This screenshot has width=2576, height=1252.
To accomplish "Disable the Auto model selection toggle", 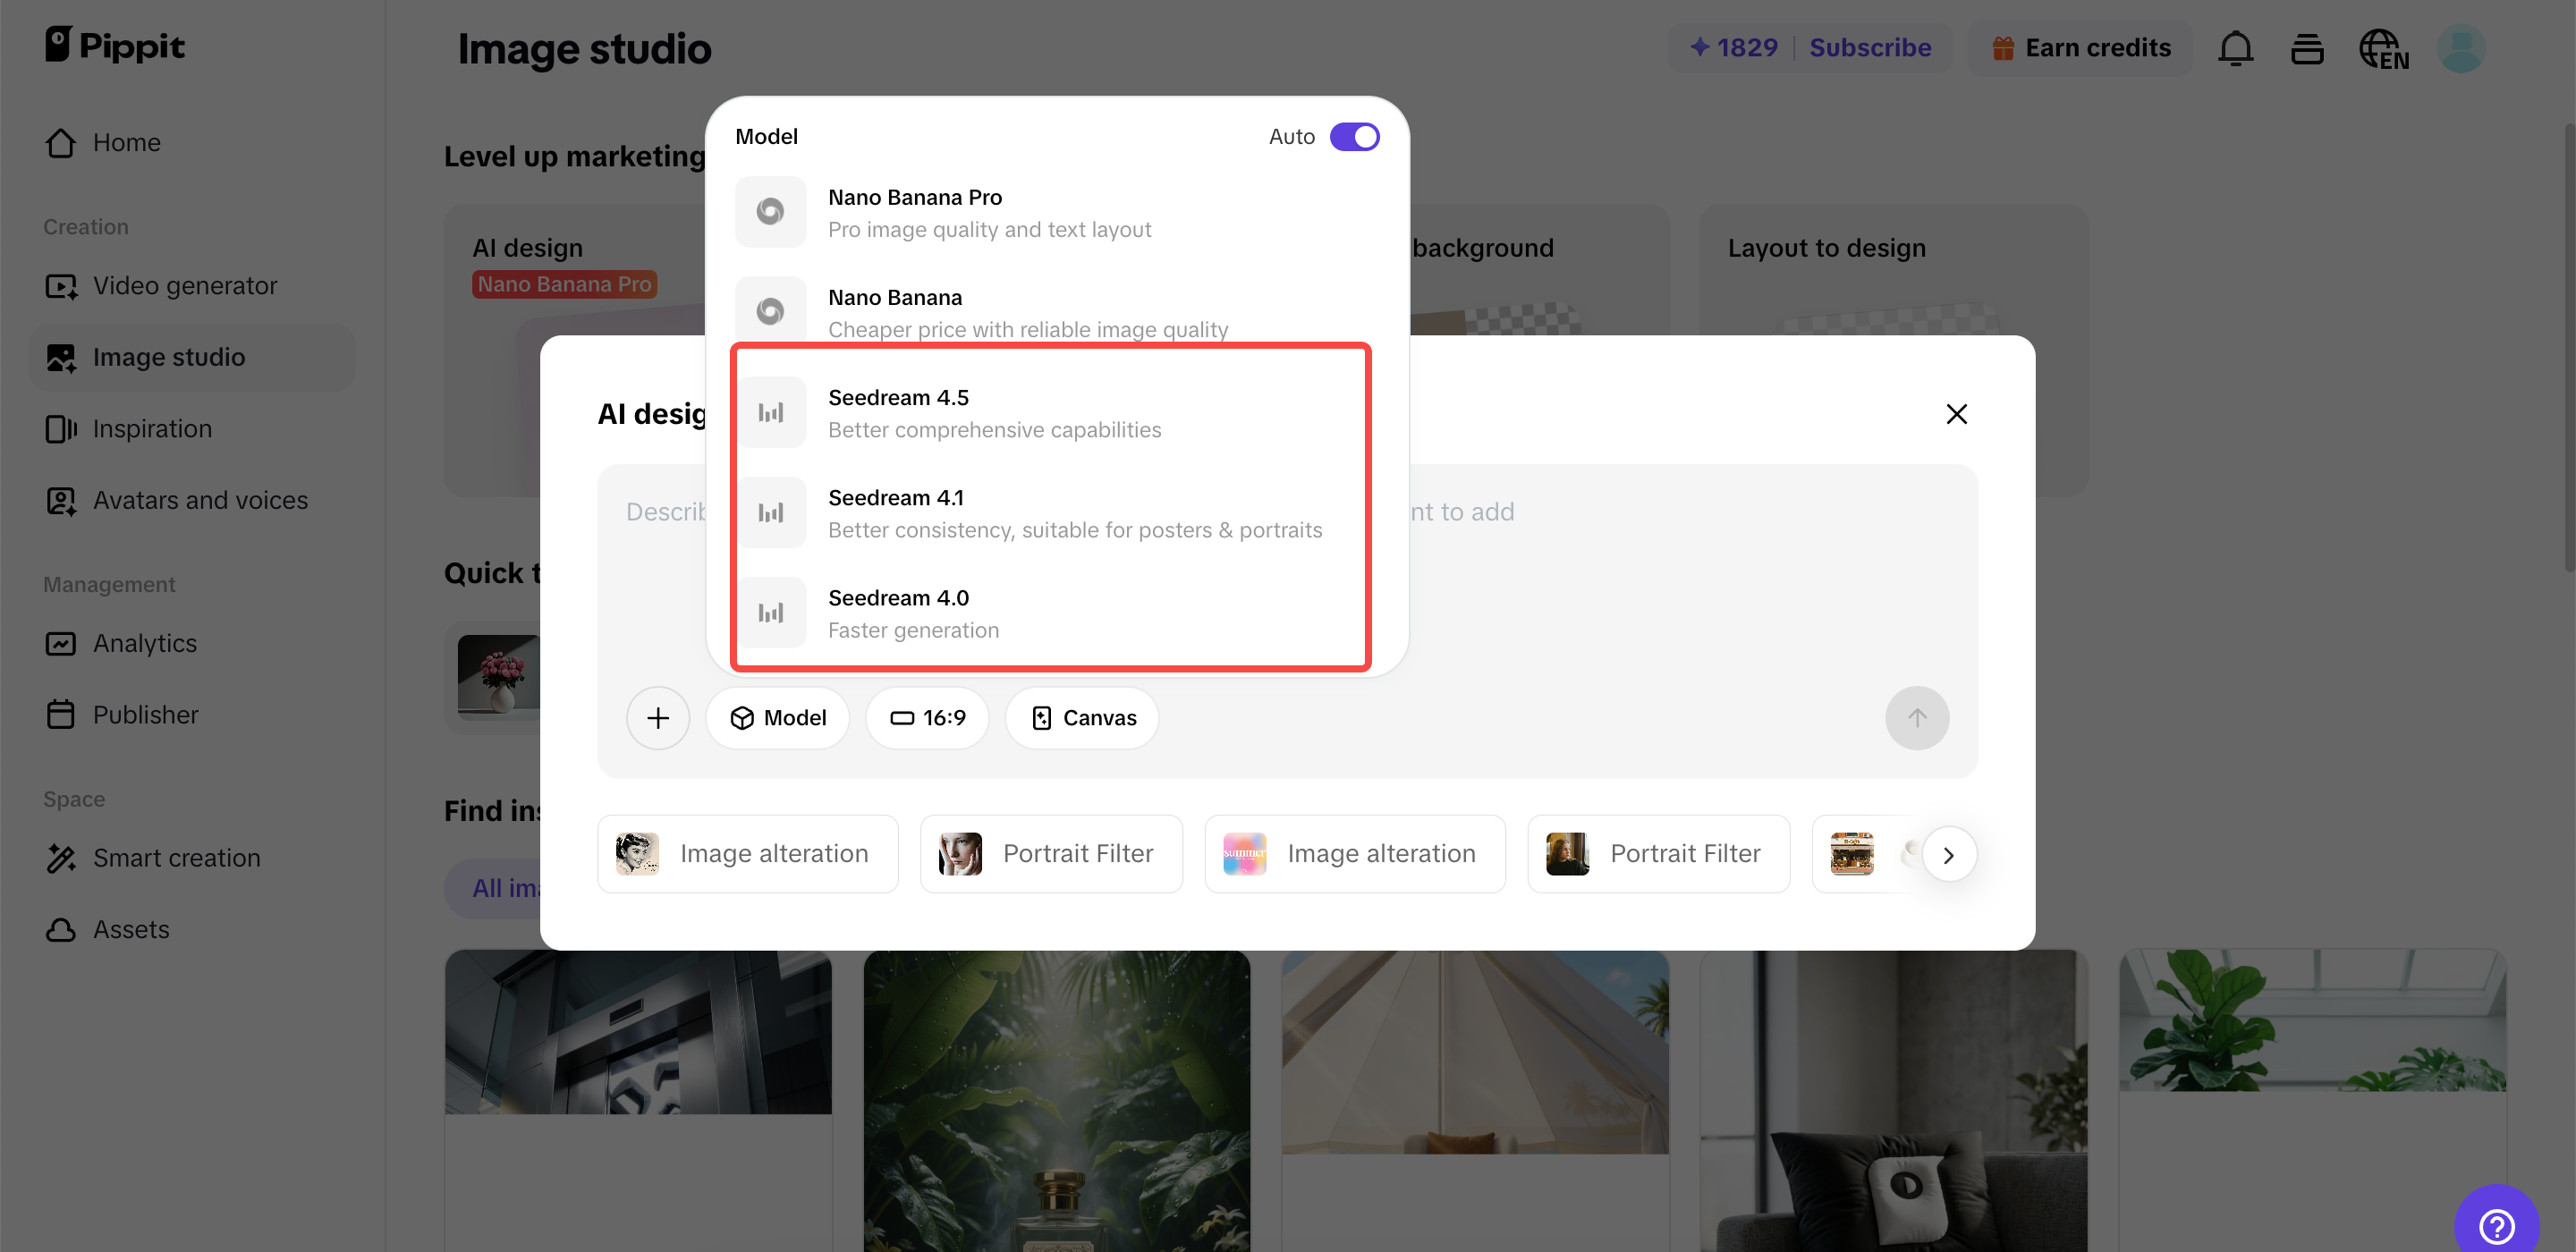I will pyautogui.click(x=1355, y=136).
